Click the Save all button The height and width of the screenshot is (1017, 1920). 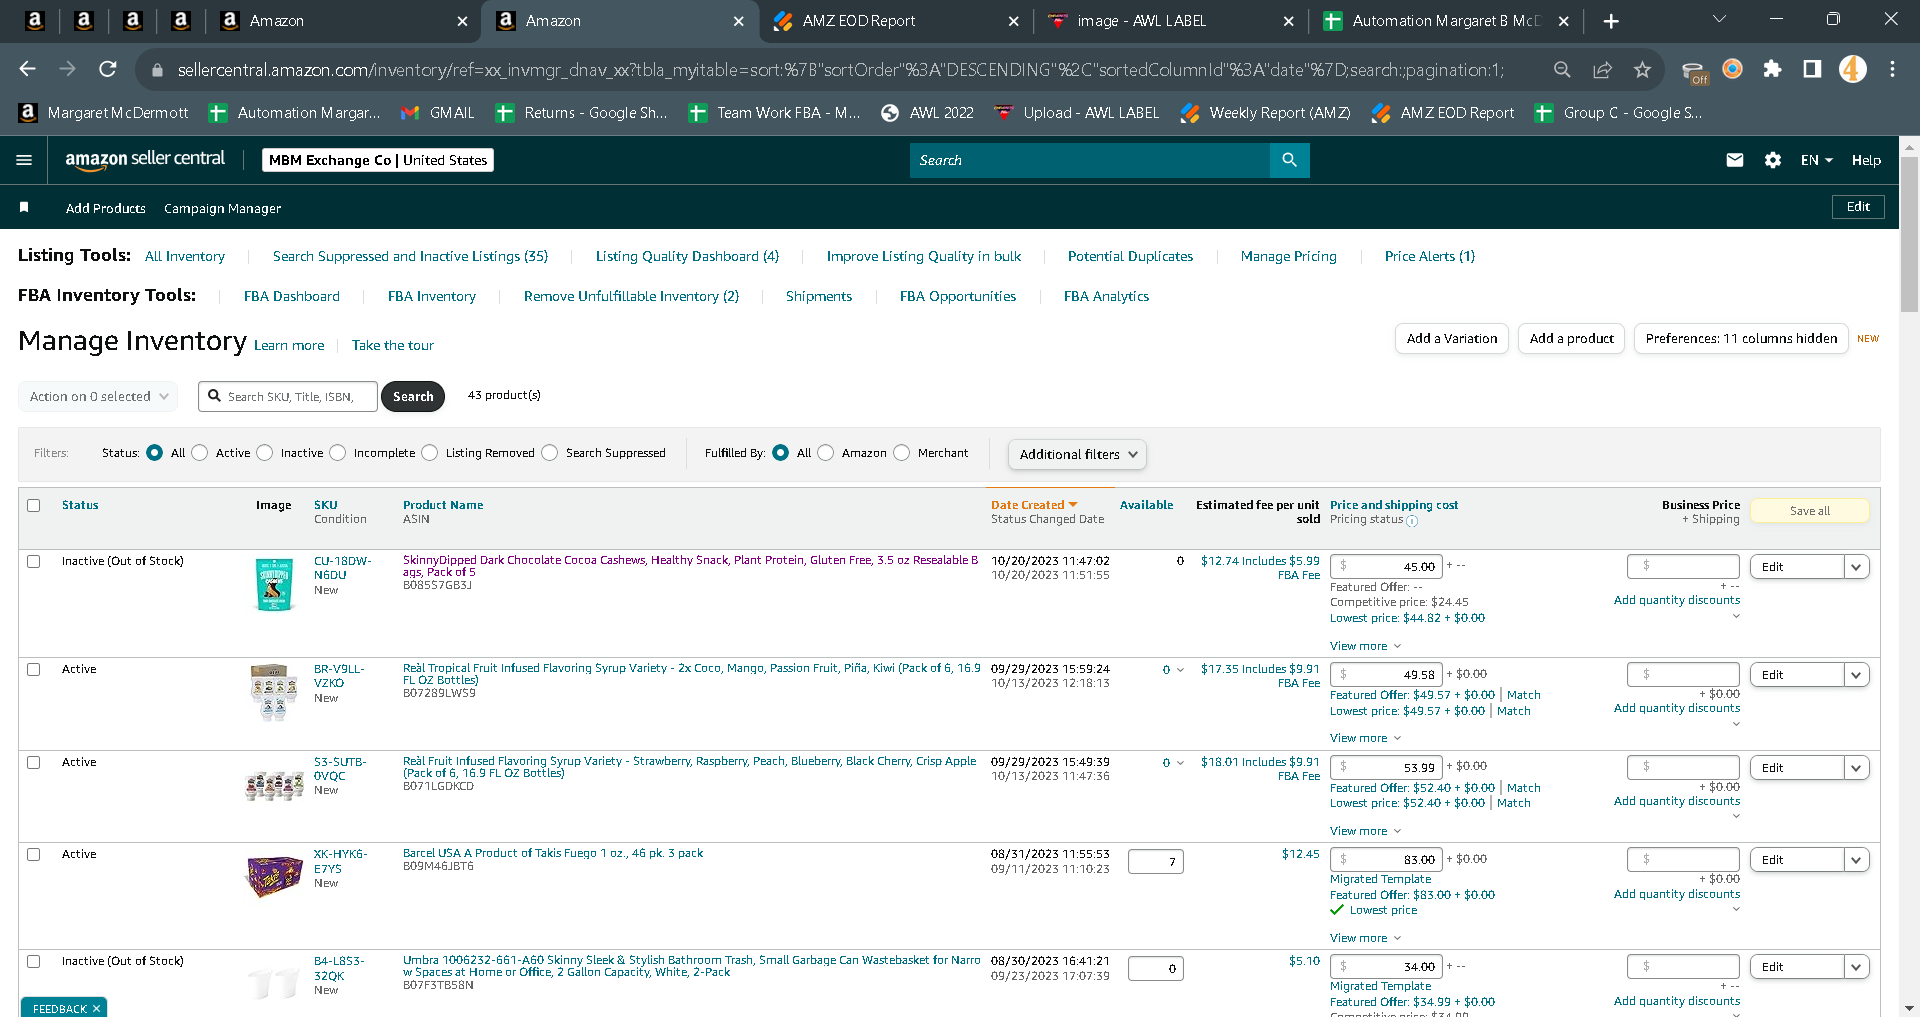click(1809, 511)
